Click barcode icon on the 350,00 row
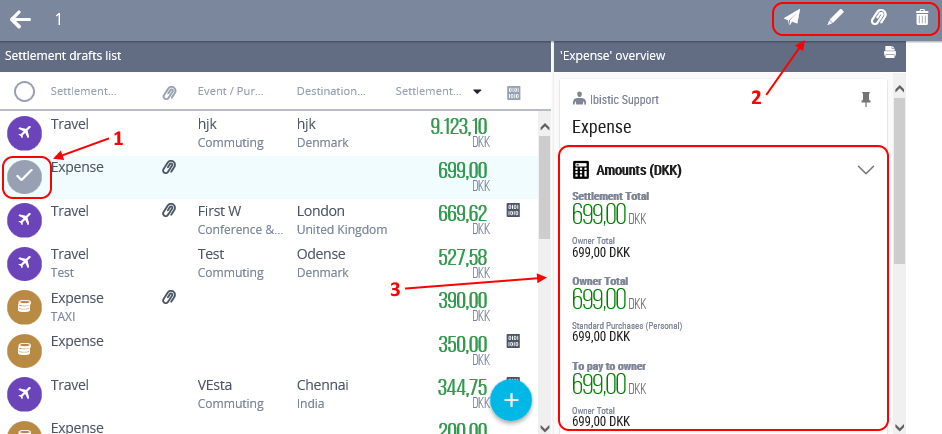942x434 pixels. point(513,341)
